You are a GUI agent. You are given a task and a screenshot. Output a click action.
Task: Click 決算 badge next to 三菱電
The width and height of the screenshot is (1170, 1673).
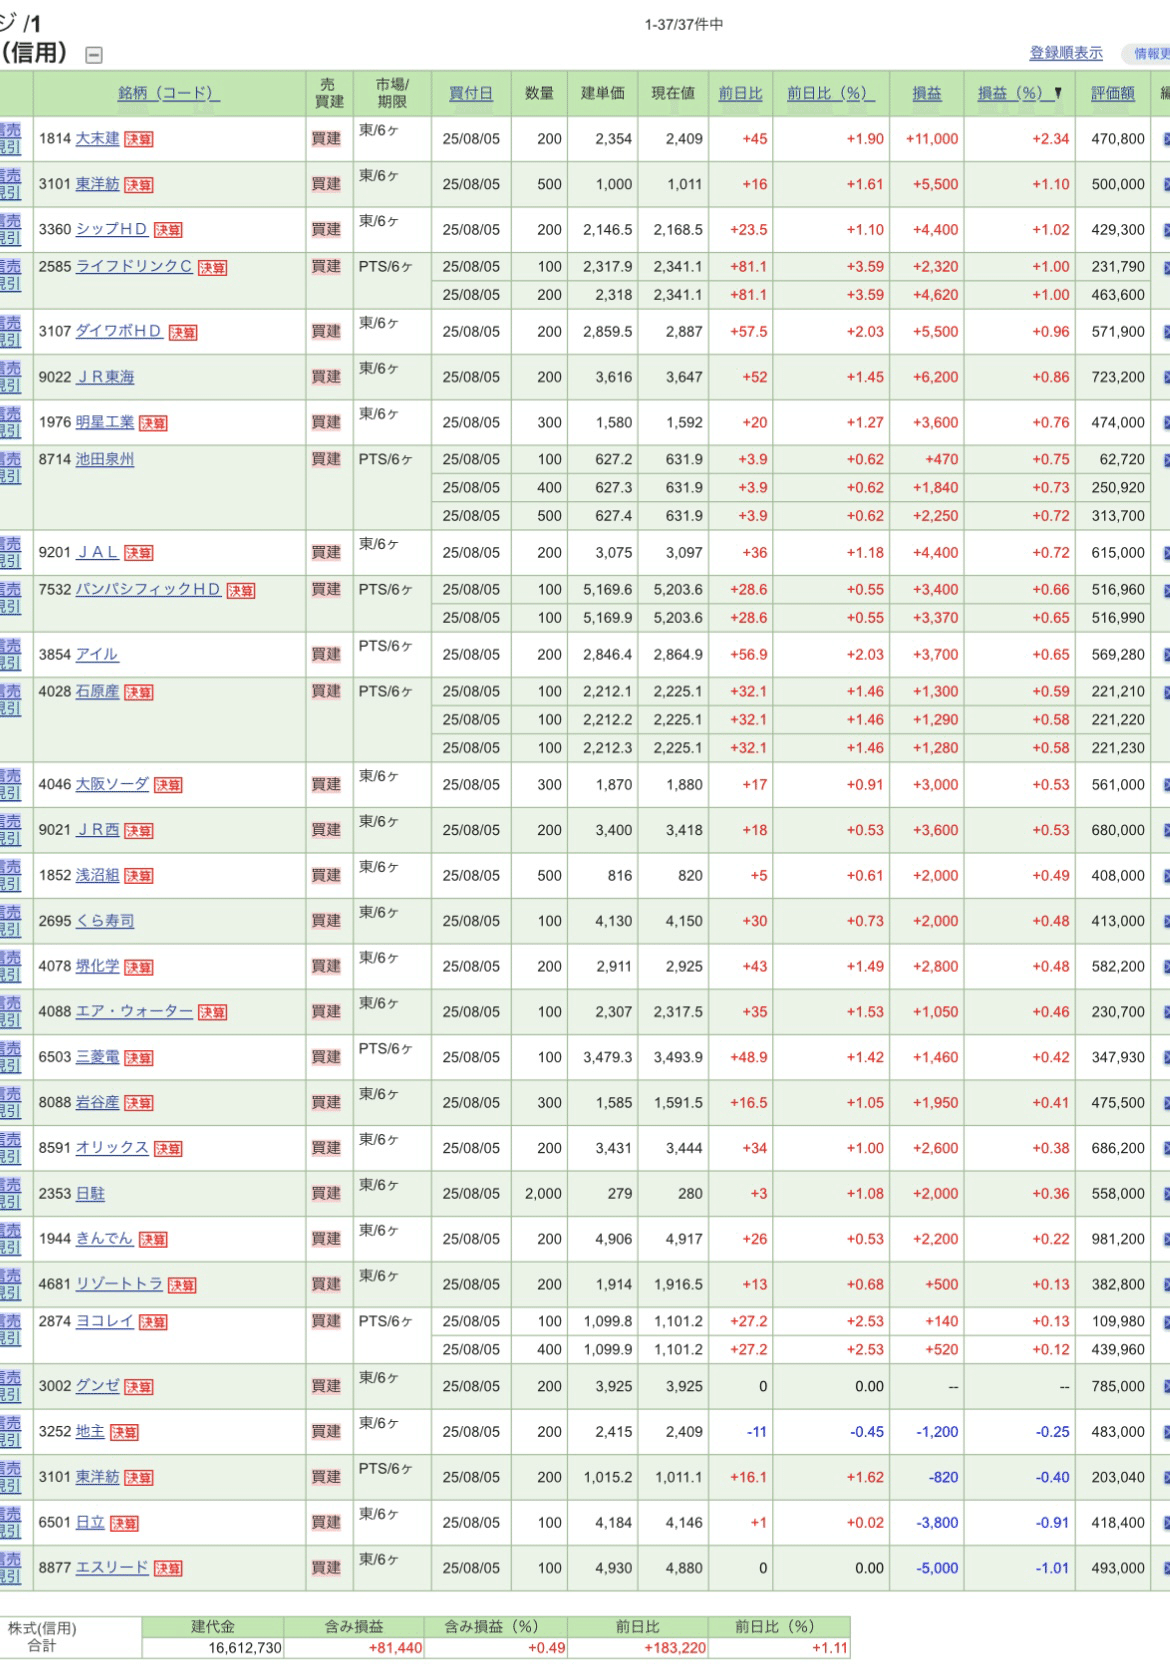pyautogui.click(x=139, y=1058)
